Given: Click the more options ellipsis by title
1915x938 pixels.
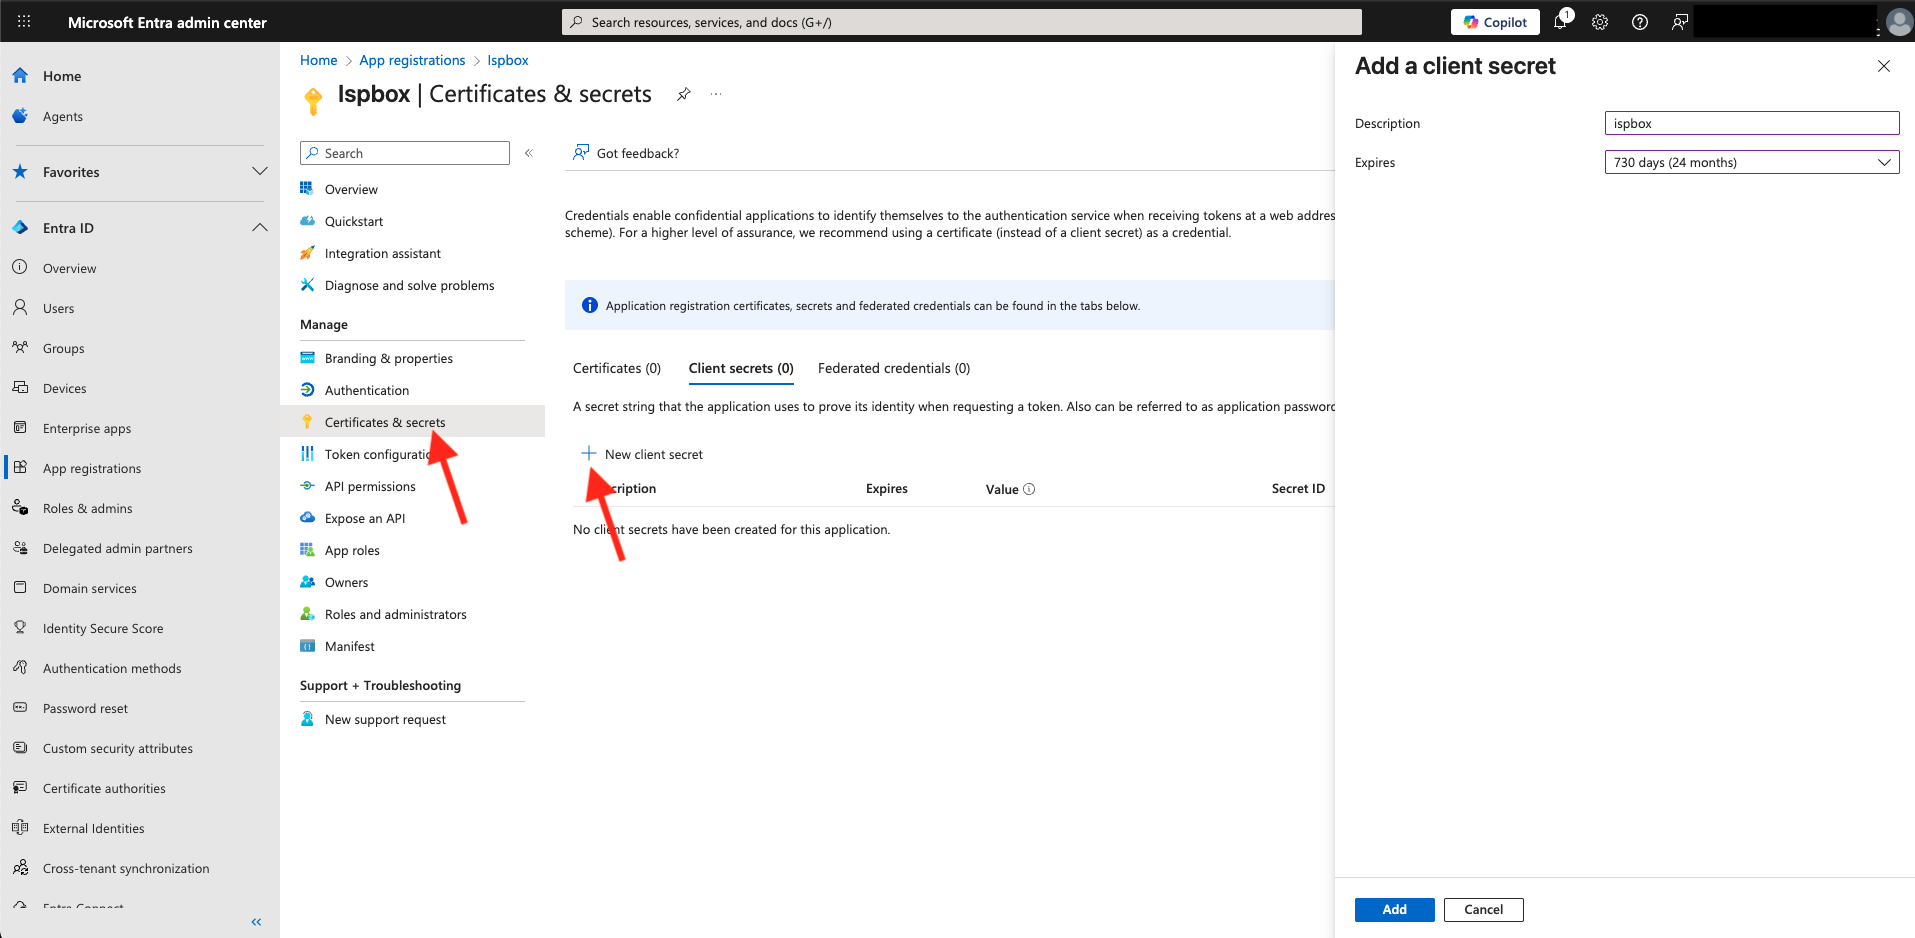Looking at the screenshot, I should 716,94.
